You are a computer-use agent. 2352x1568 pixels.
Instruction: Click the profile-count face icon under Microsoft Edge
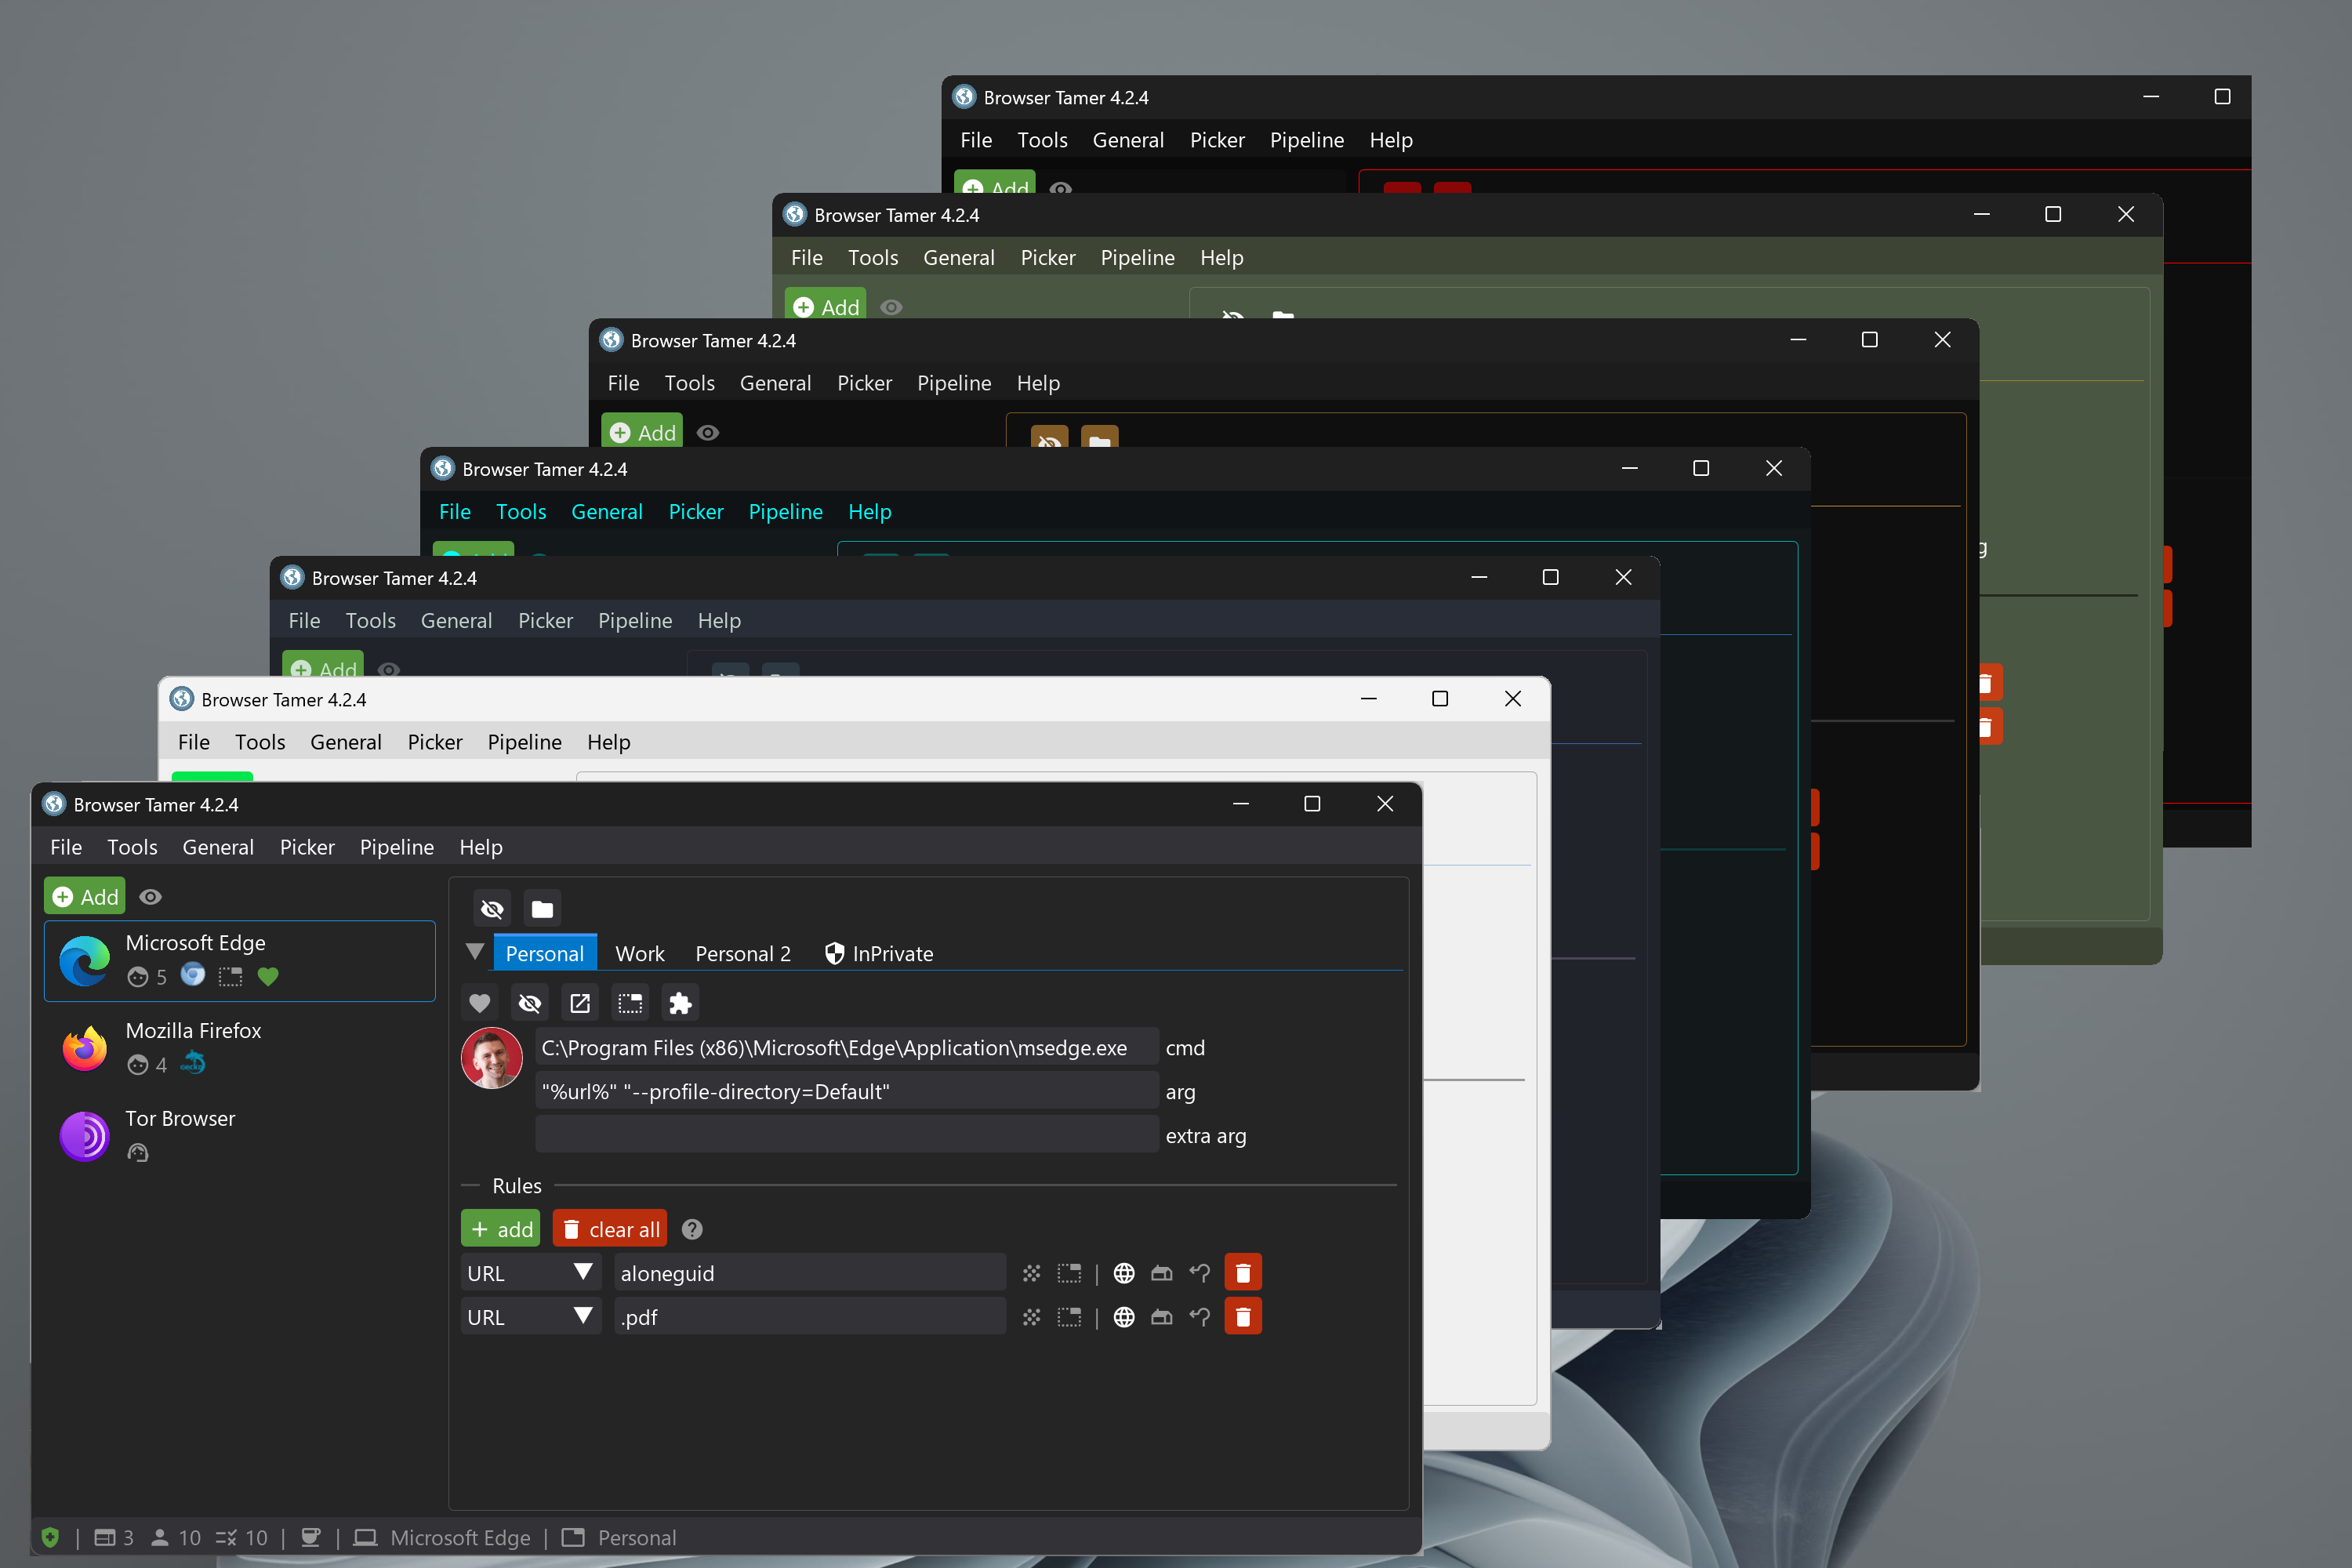click(138, 977)
